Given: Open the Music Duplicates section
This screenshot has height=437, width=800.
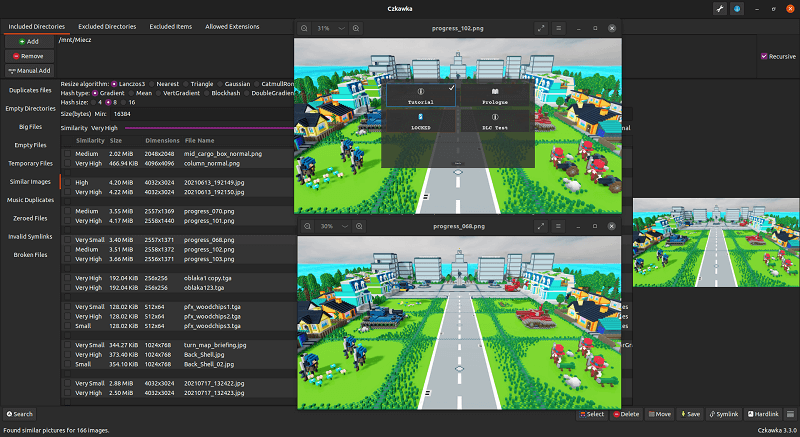Looking at the screenshot, I should [29, 199].
